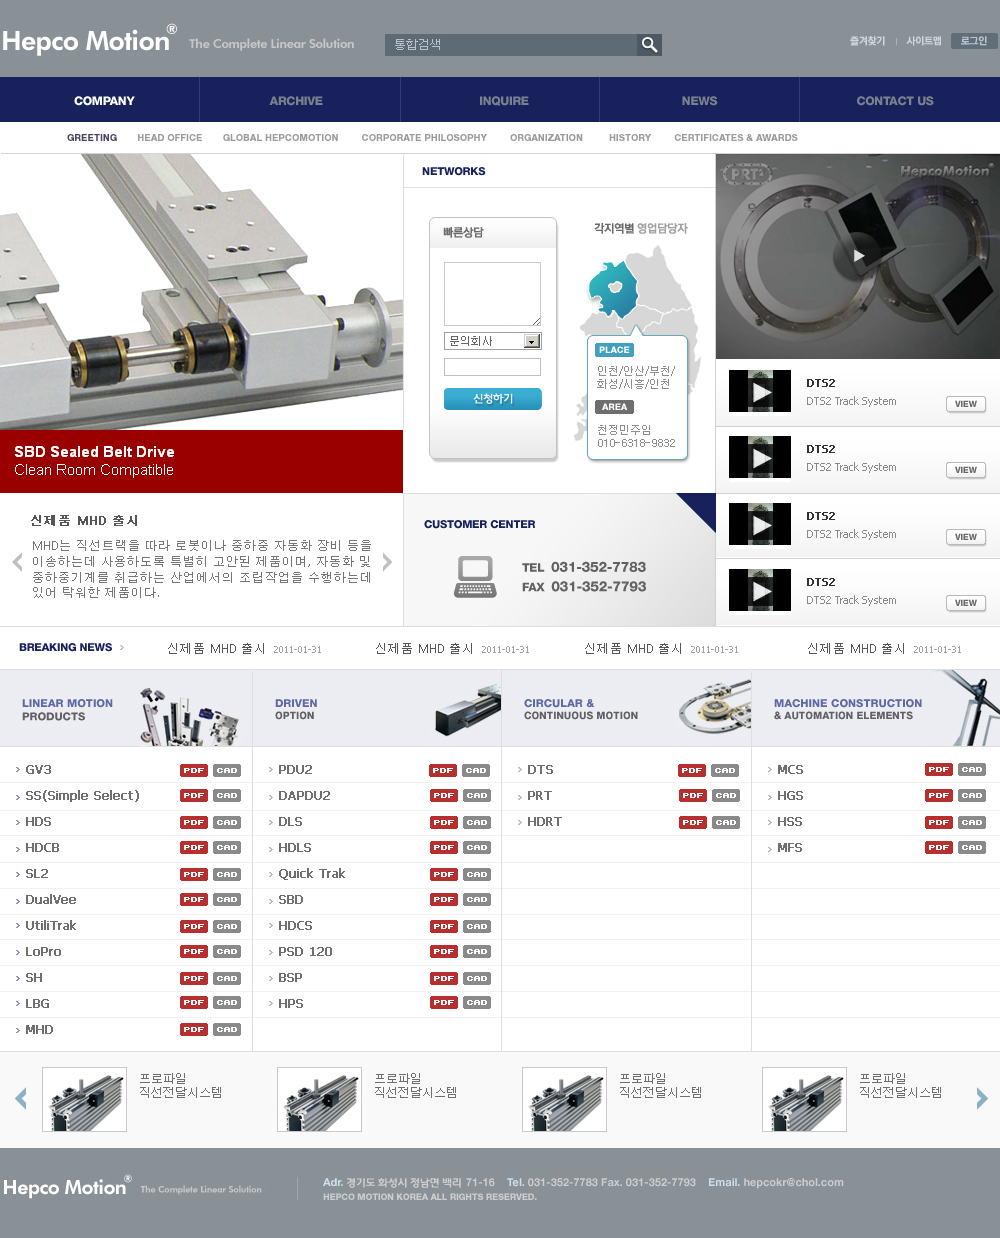The height and width of the screenshot is (1238, 1000).
Task: Click the 신청하기 submit button
Action: tap(492, 399)
